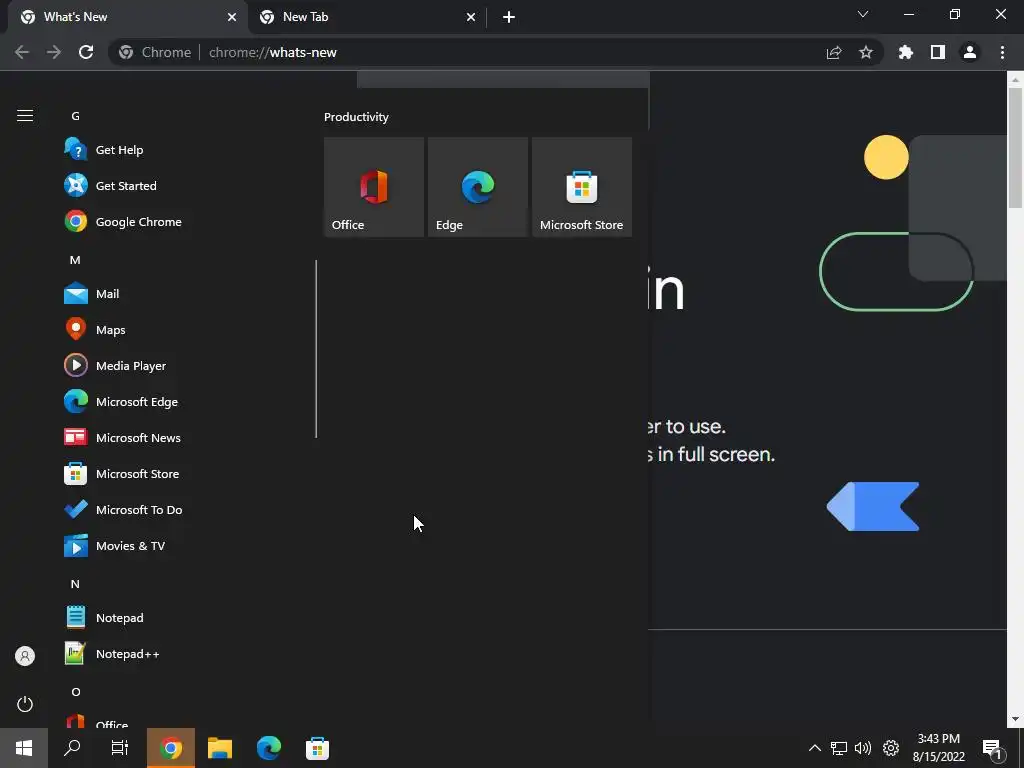Go forward in Chrome

pyautogui.click(x=54, y=52)
